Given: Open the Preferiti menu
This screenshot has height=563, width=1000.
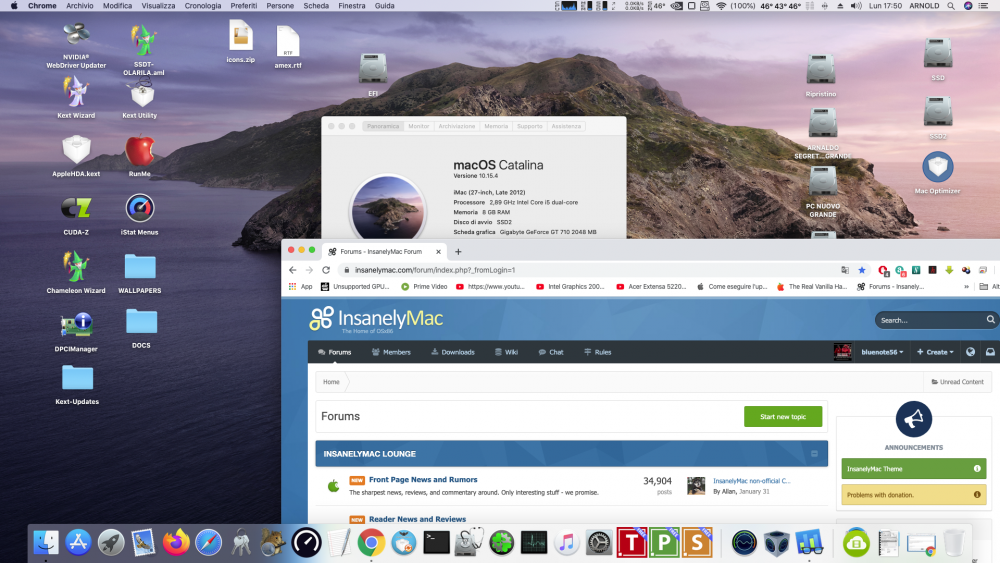Looking at the screenshot, I should point(244,6).
